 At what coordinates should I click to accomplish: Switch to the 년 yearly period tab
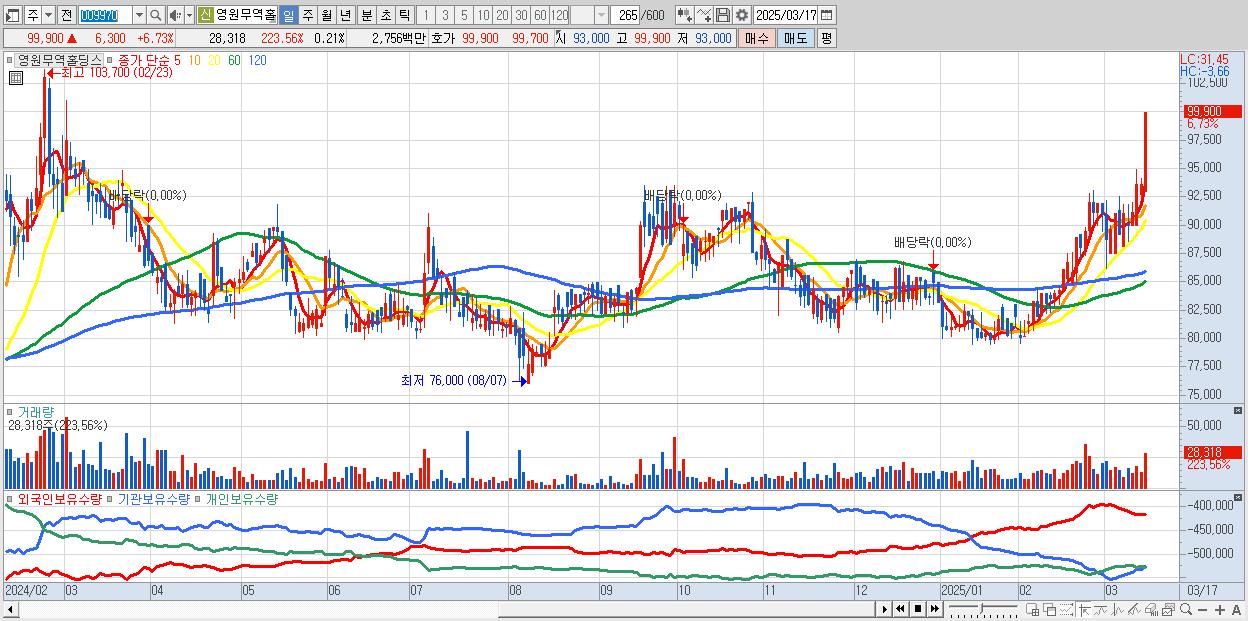(345, 15)
